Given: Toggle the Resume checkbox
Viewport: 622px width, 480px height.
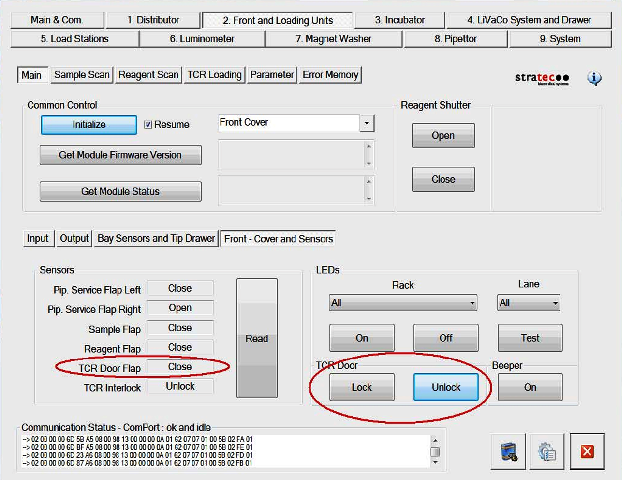Looking at the screenshot, I should (148, 125).
